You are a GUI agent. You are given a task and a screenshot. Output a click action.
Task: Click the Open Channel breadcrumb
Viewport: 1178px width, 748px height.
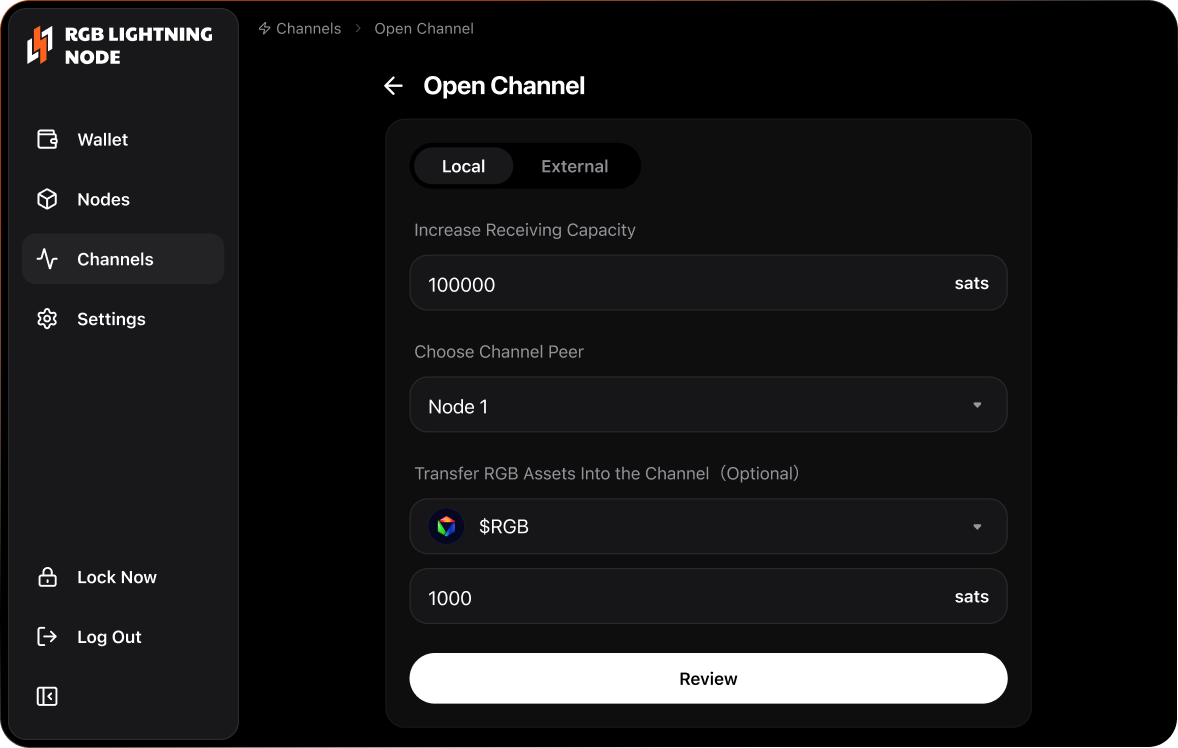click(424, 29)
